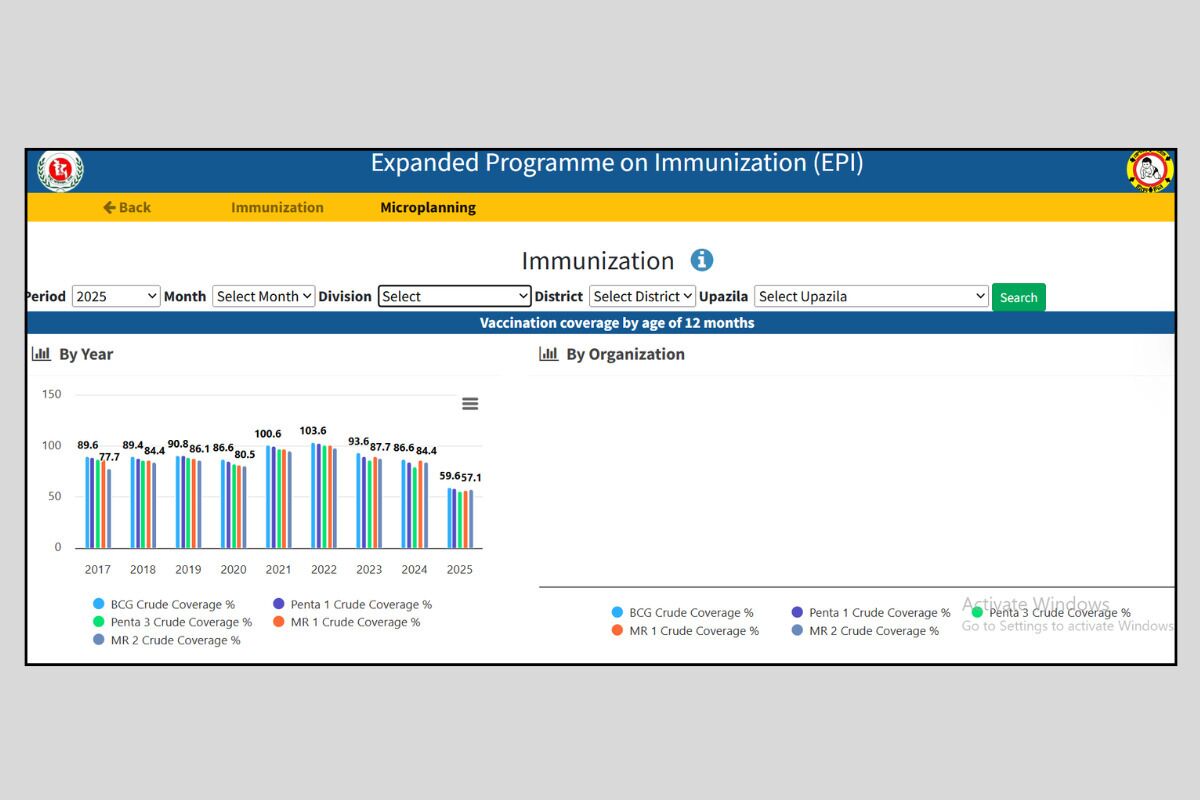
Task: Open the Division dropdown
Action: [454, 296]
